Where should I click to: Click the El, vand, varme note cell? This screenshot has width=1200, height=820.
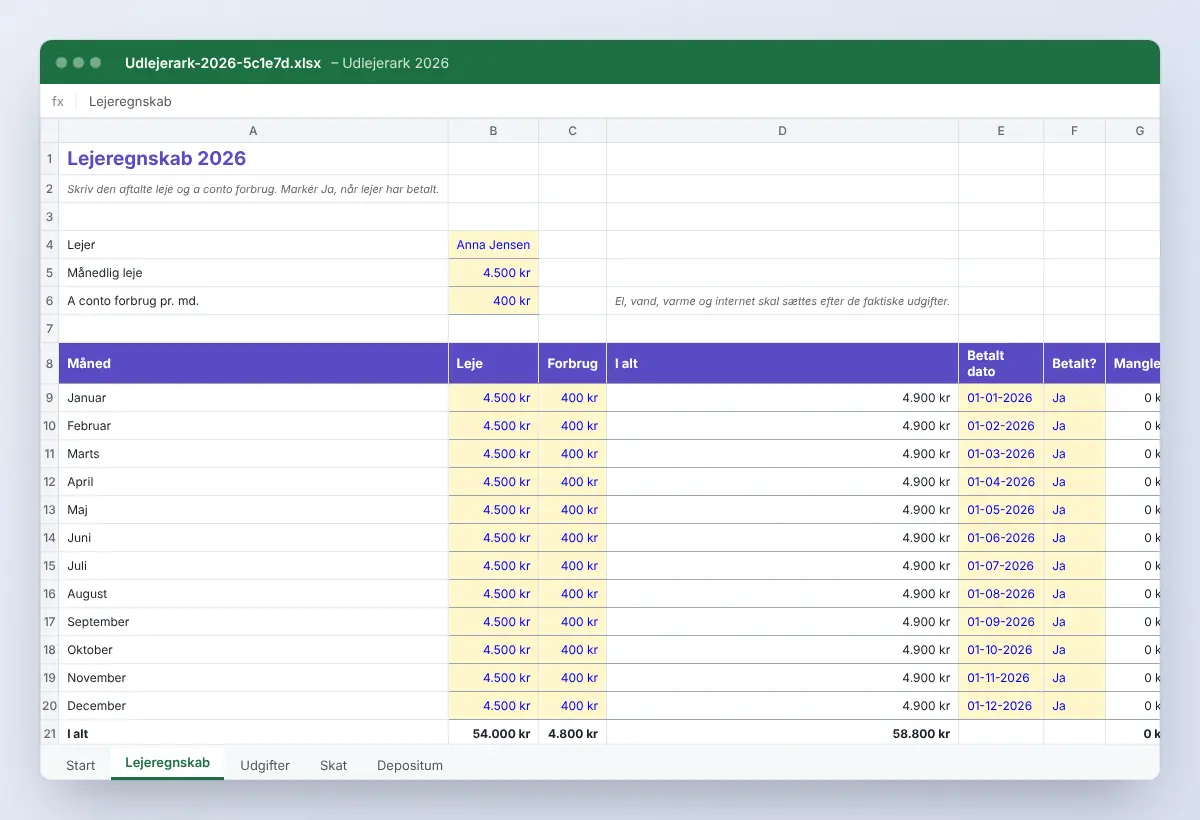782,301
